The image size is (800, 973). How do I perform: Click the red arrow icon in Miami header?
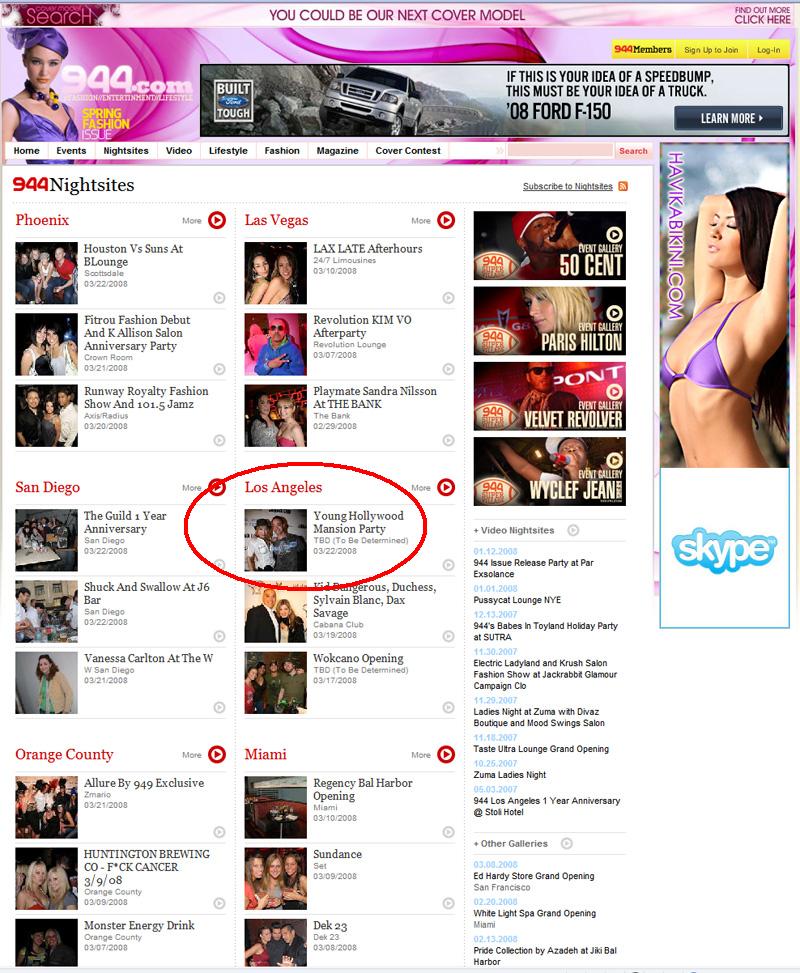coord(446,755)
